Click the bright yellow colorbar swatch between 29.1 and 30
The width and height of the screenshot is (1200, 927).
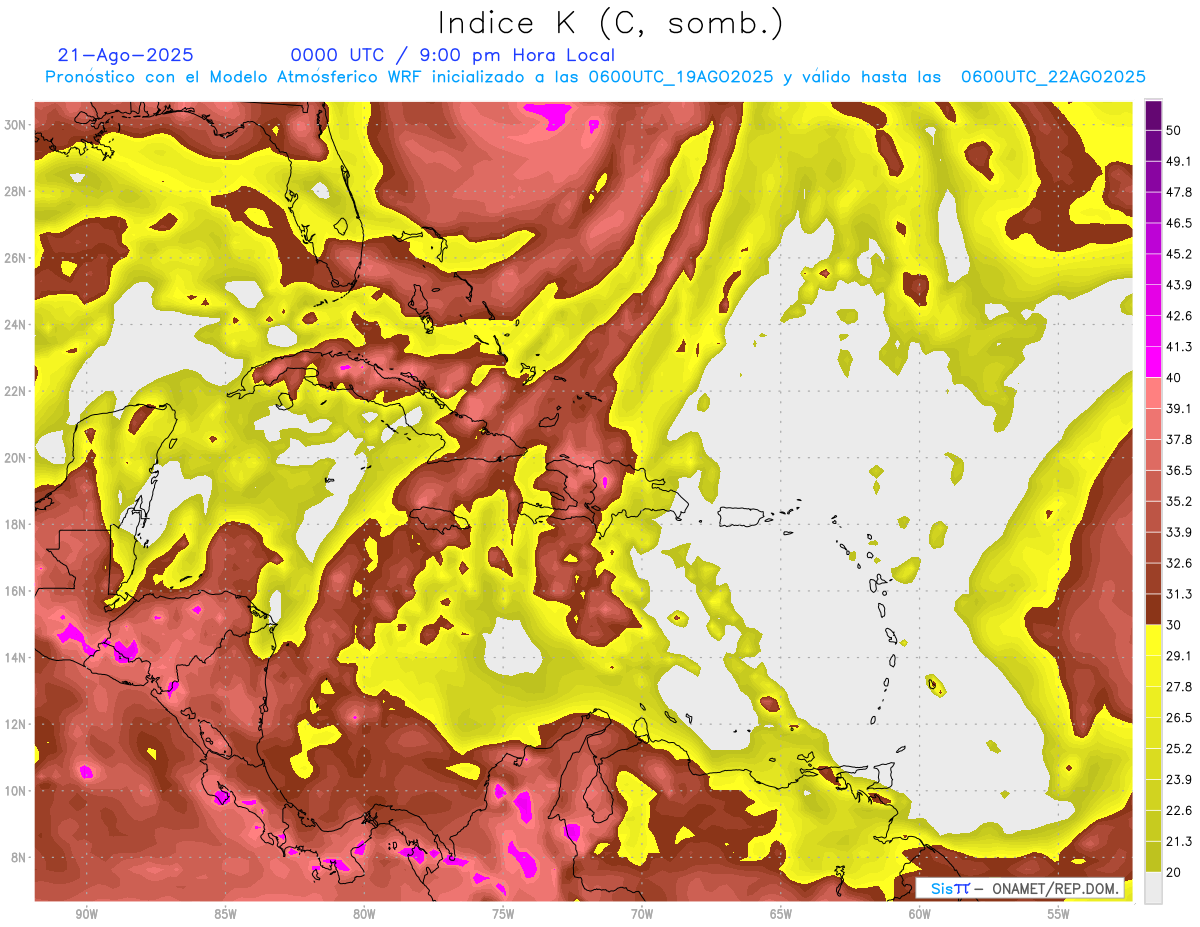point(1153,640)
